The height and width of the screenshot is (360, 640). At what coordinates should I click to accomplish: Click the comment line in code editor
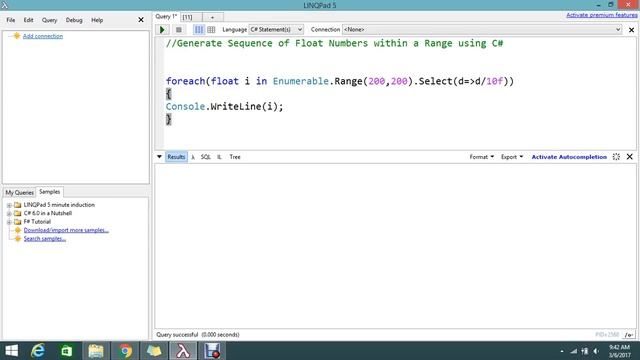334,43
